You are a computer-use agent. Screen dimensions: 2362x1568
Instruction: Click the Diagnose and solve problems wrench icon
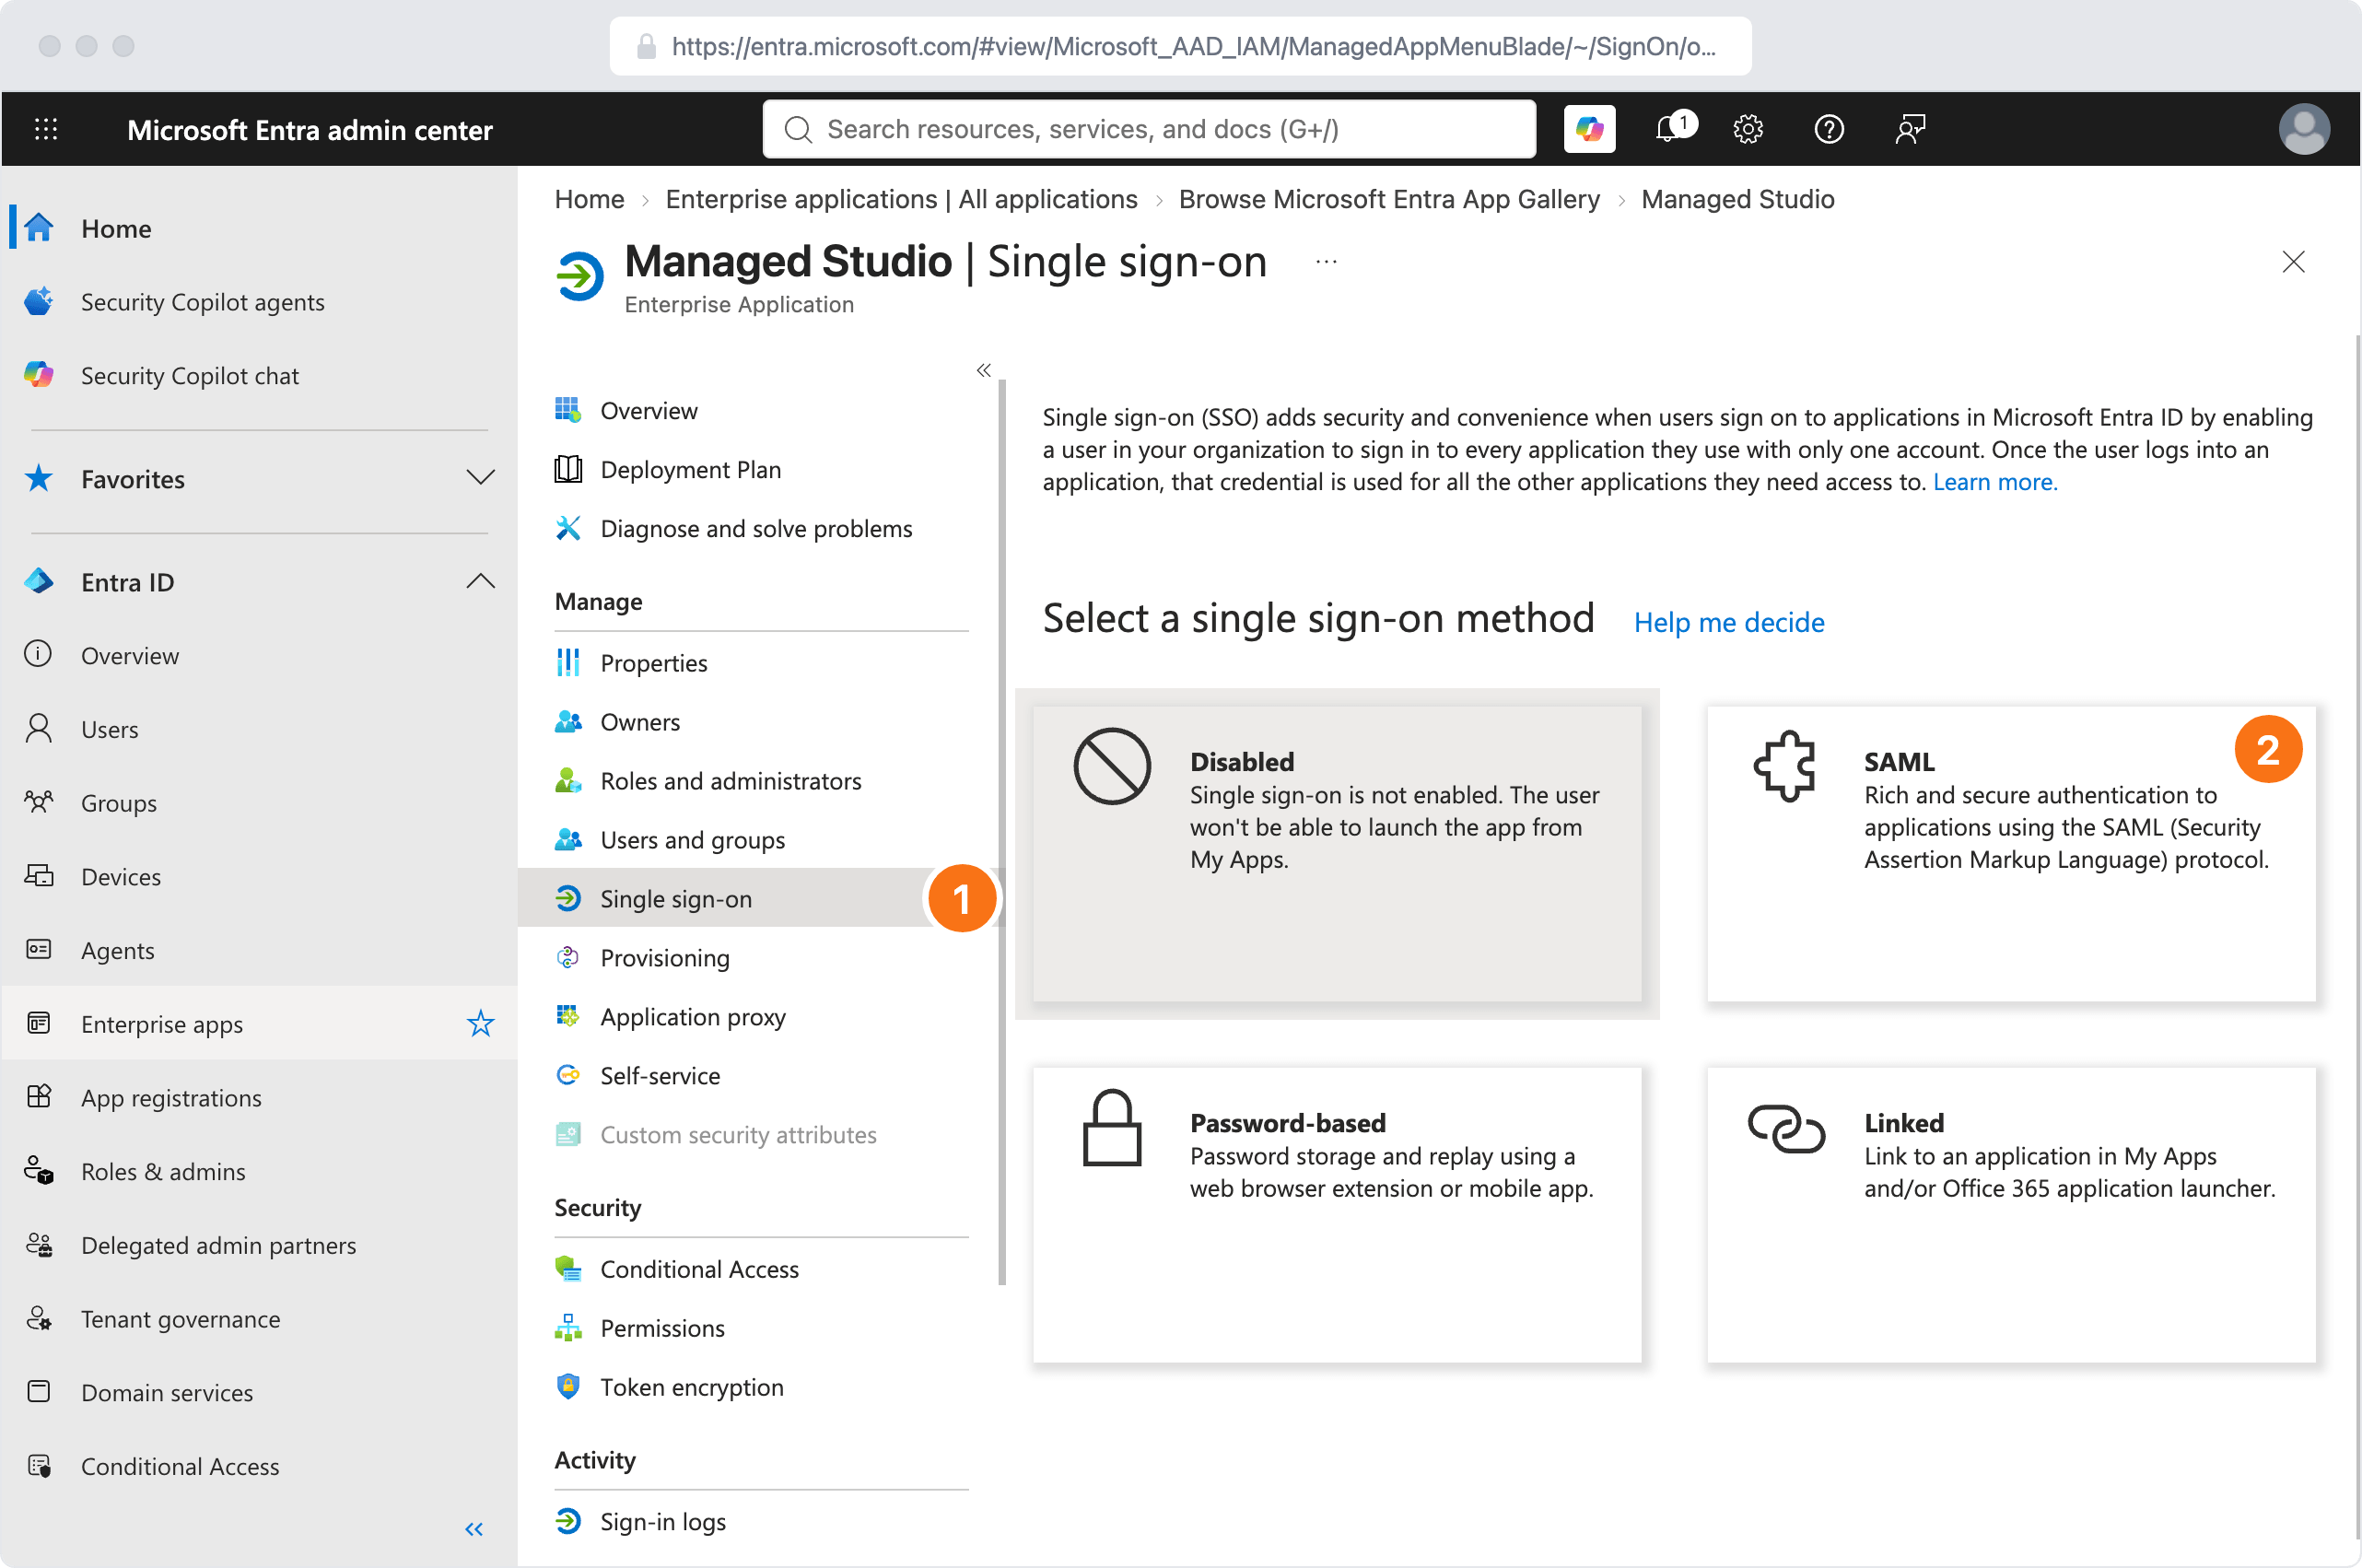[x=568, y=528]
